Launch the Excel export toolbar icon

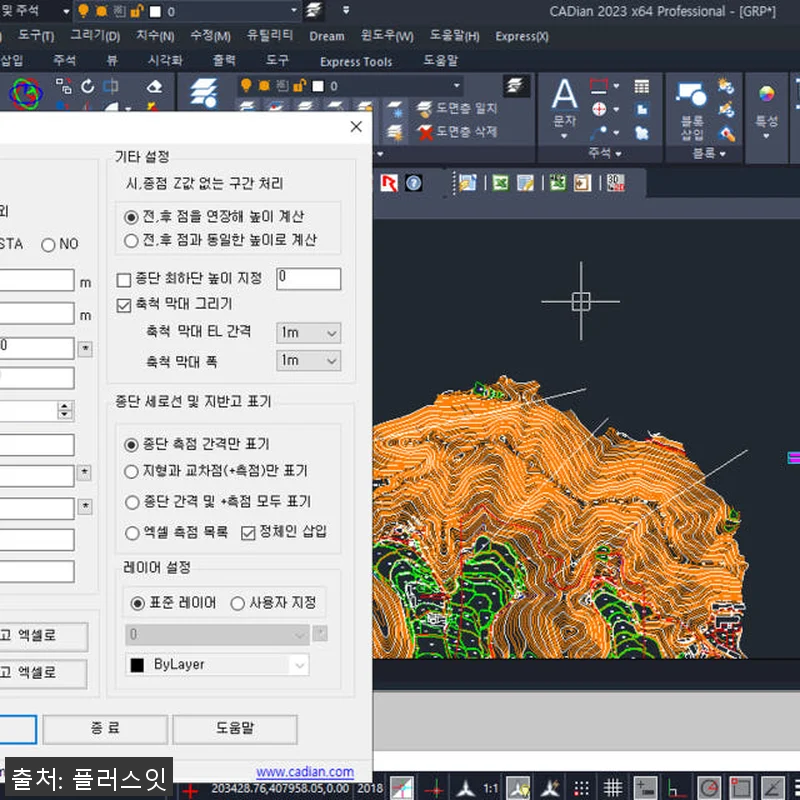[x=500, y=184]
